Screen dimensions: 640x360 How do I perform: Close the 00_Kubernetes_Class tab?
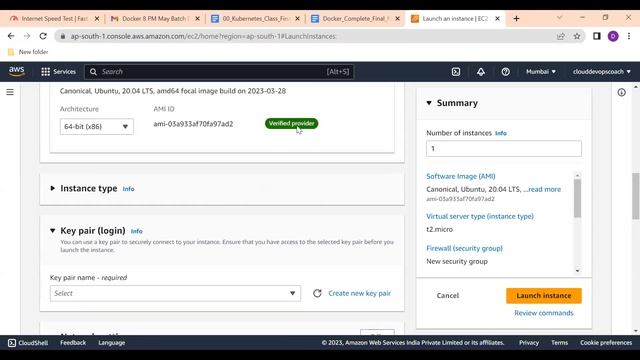(x=298, y=18)
